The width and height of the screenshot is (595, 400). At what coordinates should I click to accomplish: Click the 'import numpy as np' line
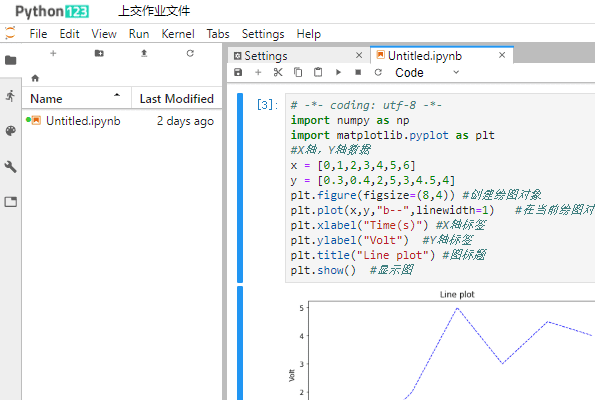point(349,120)
